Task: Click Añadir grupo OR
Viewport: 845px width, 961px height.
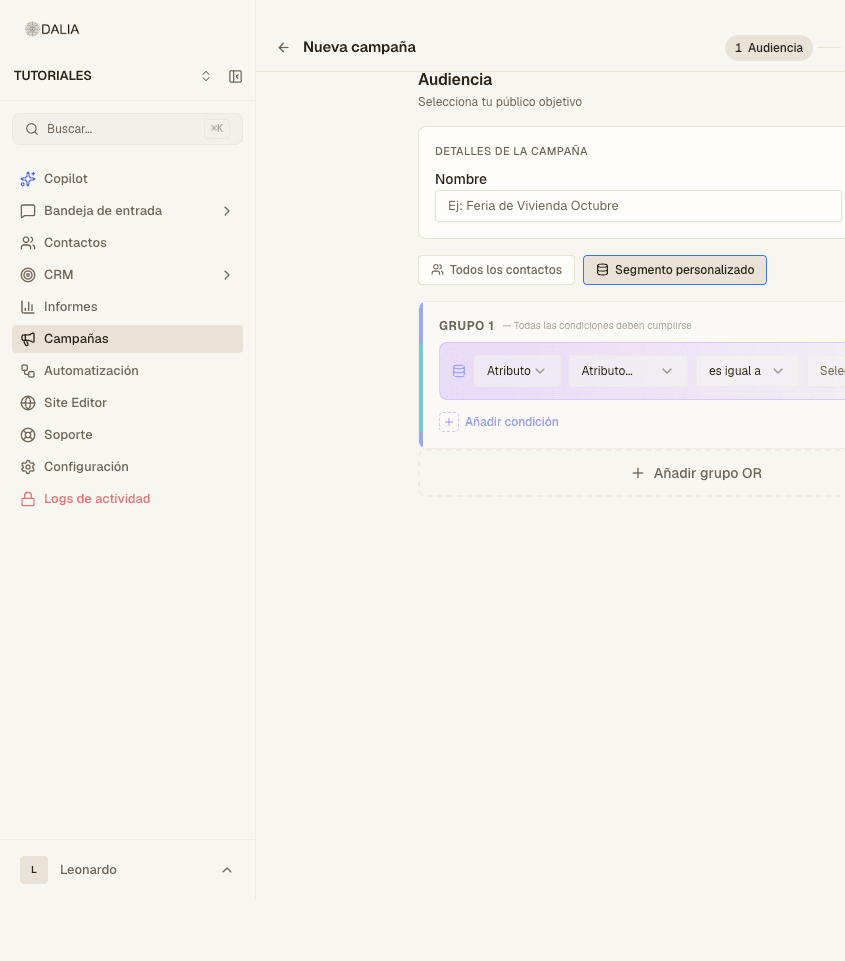Action: [x=697, y=473]
